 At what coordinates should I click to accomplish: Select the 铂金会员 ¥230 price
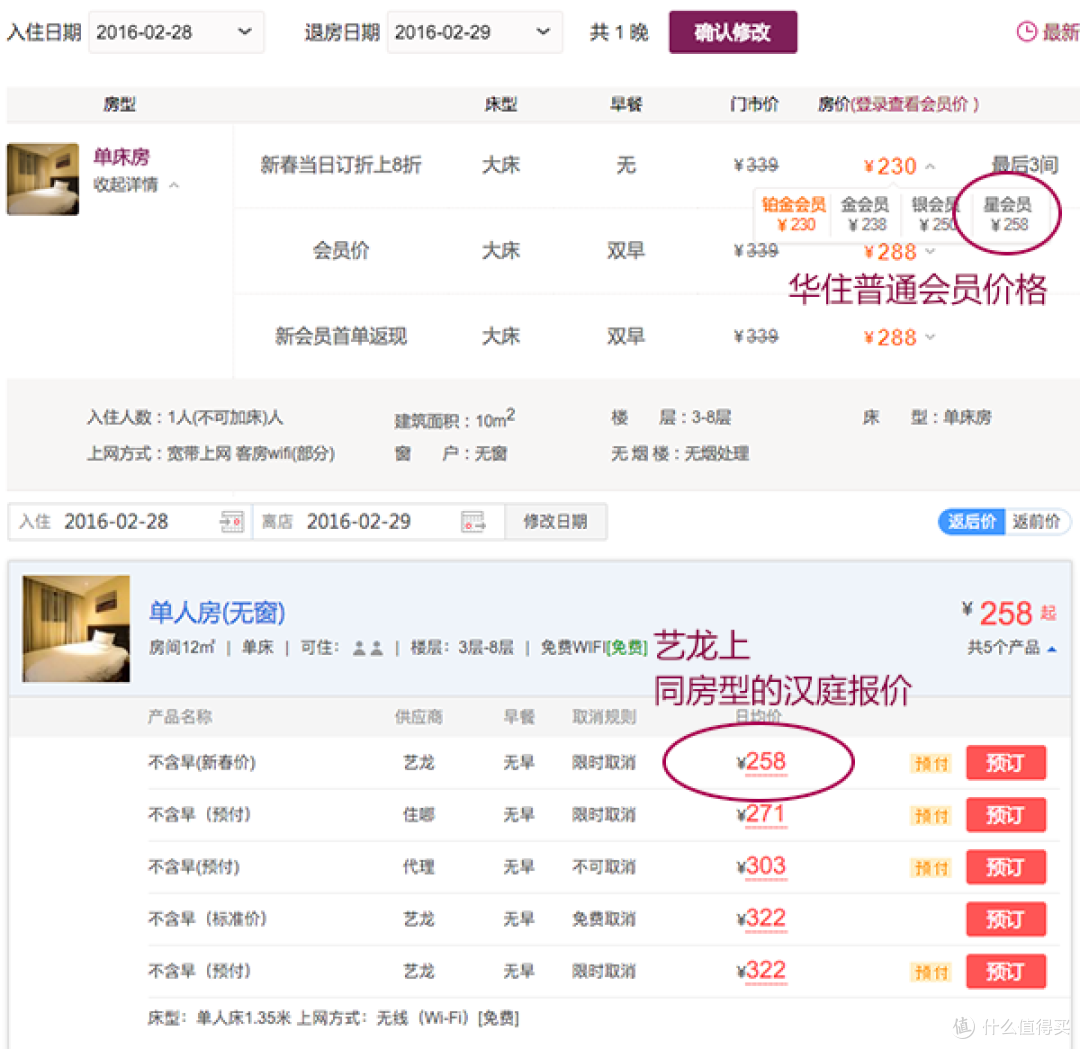(794, 214)
